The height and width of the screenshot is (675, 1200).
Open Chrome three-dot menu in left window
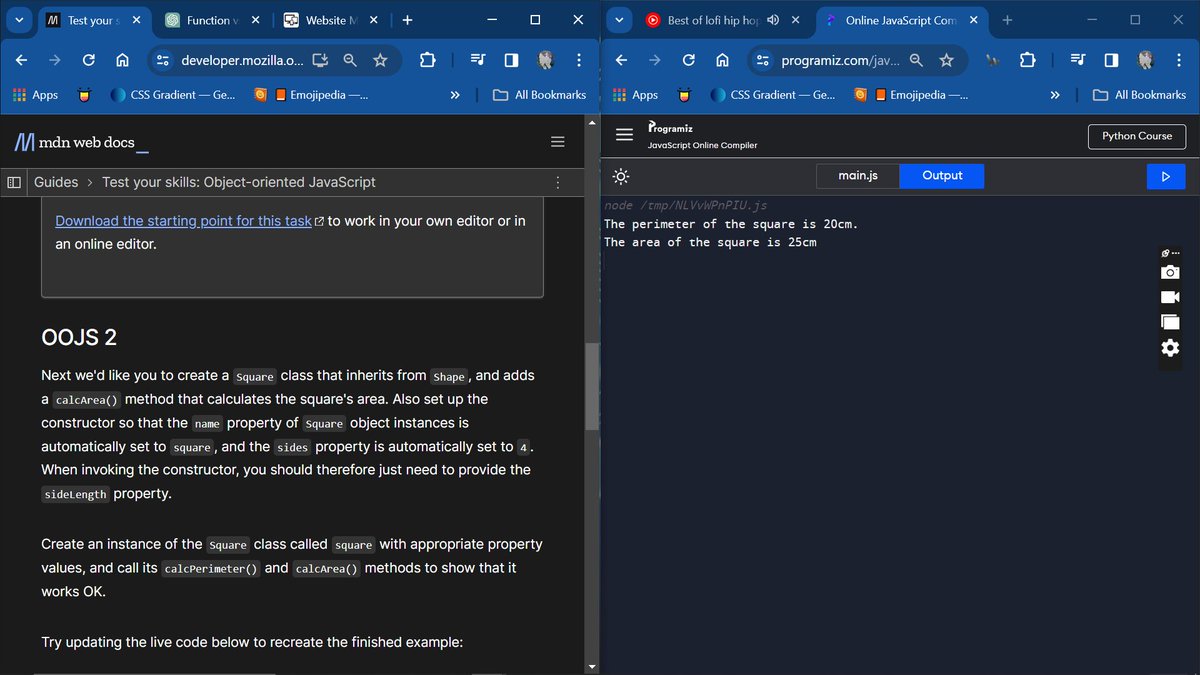tap(579, 60)
